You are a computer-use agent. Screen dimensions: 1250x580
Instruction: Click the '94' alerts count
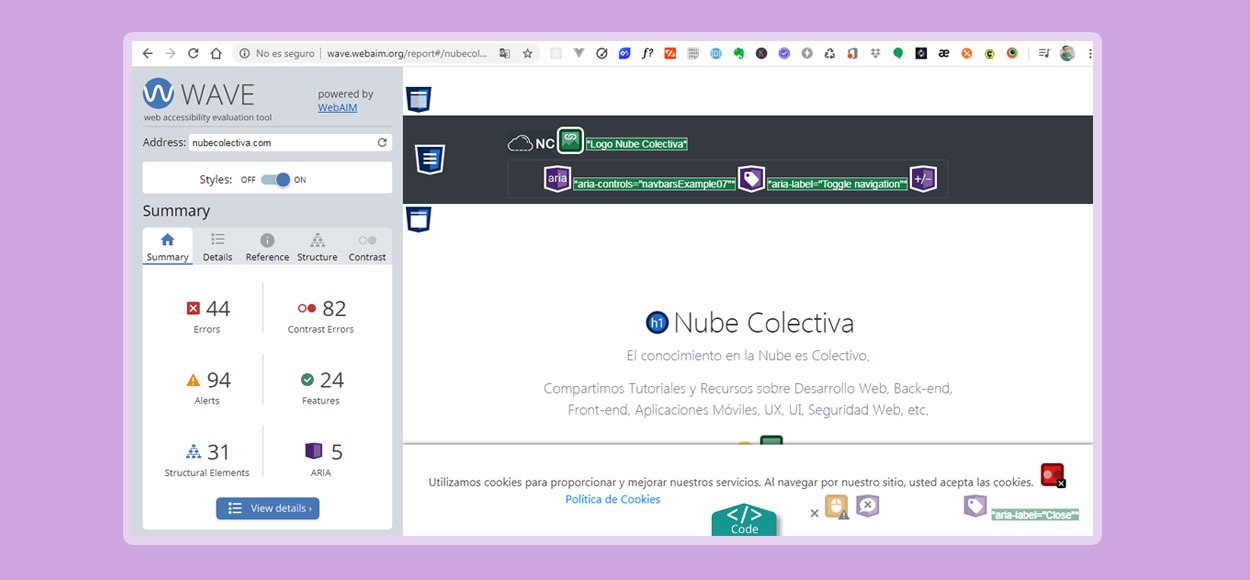pyautogui.click(x=219, y=380)
